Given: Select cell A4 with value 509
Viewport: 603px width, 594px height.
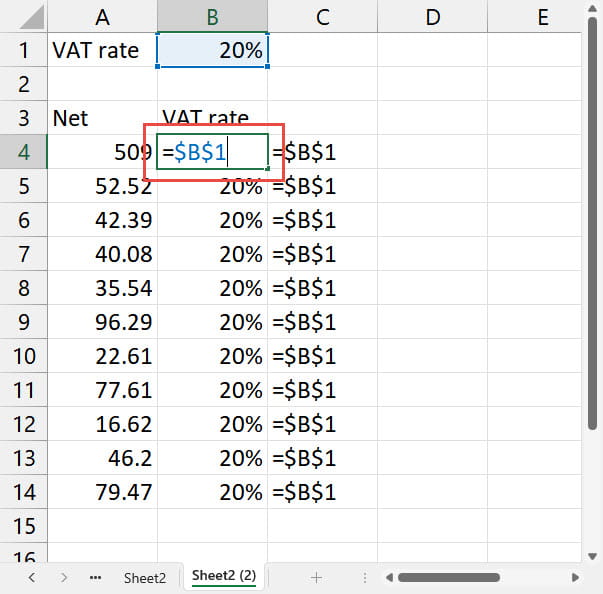Looking at the screenshot, I should click(102, 153).
